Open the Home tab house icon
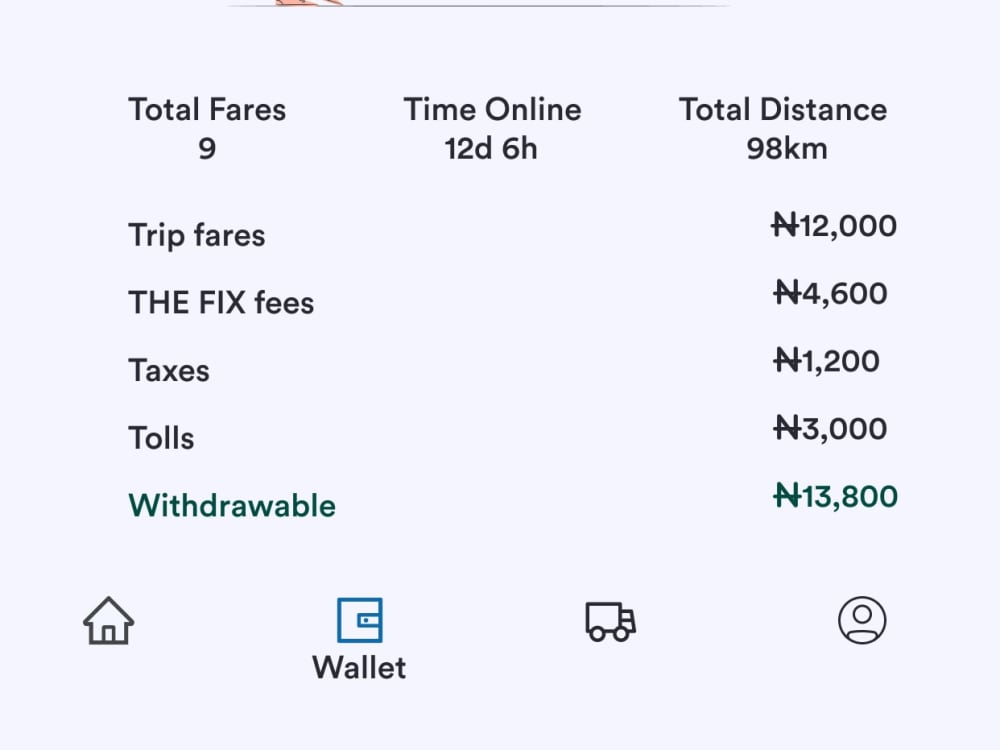 (x=108, y=621)
